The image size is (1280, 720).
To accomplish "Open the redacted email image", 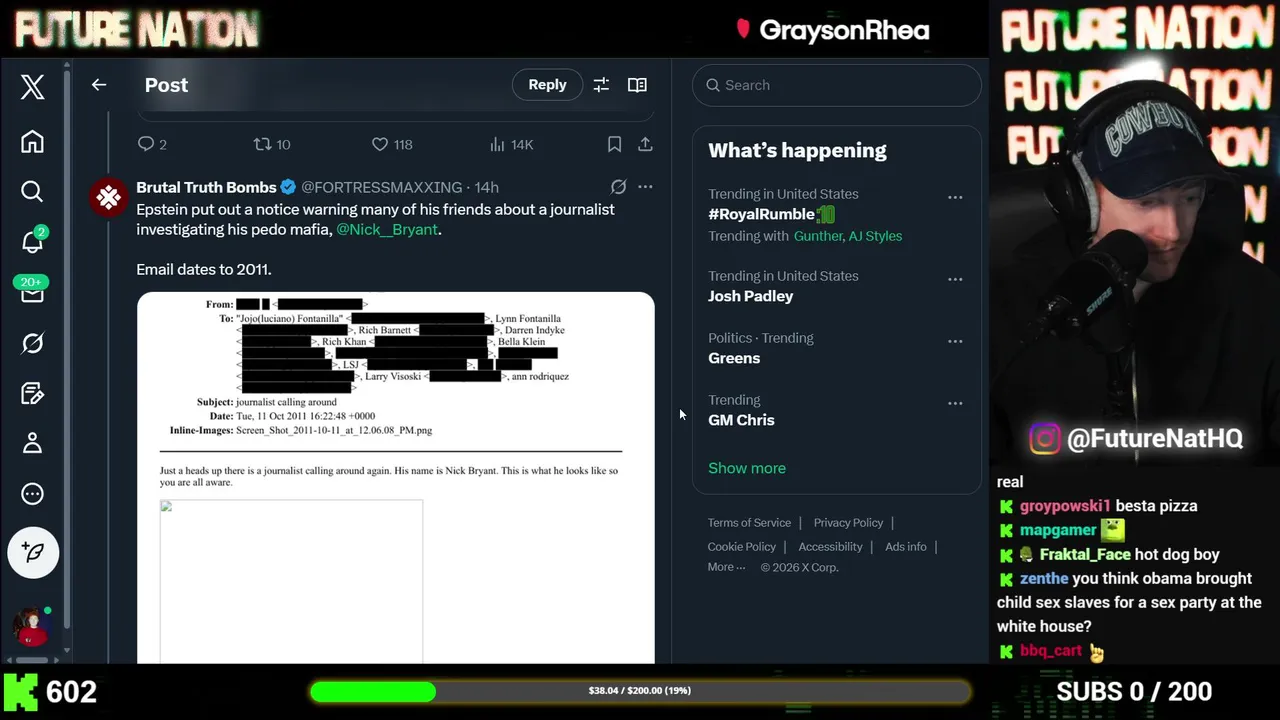I will click(x=396, y=477).
